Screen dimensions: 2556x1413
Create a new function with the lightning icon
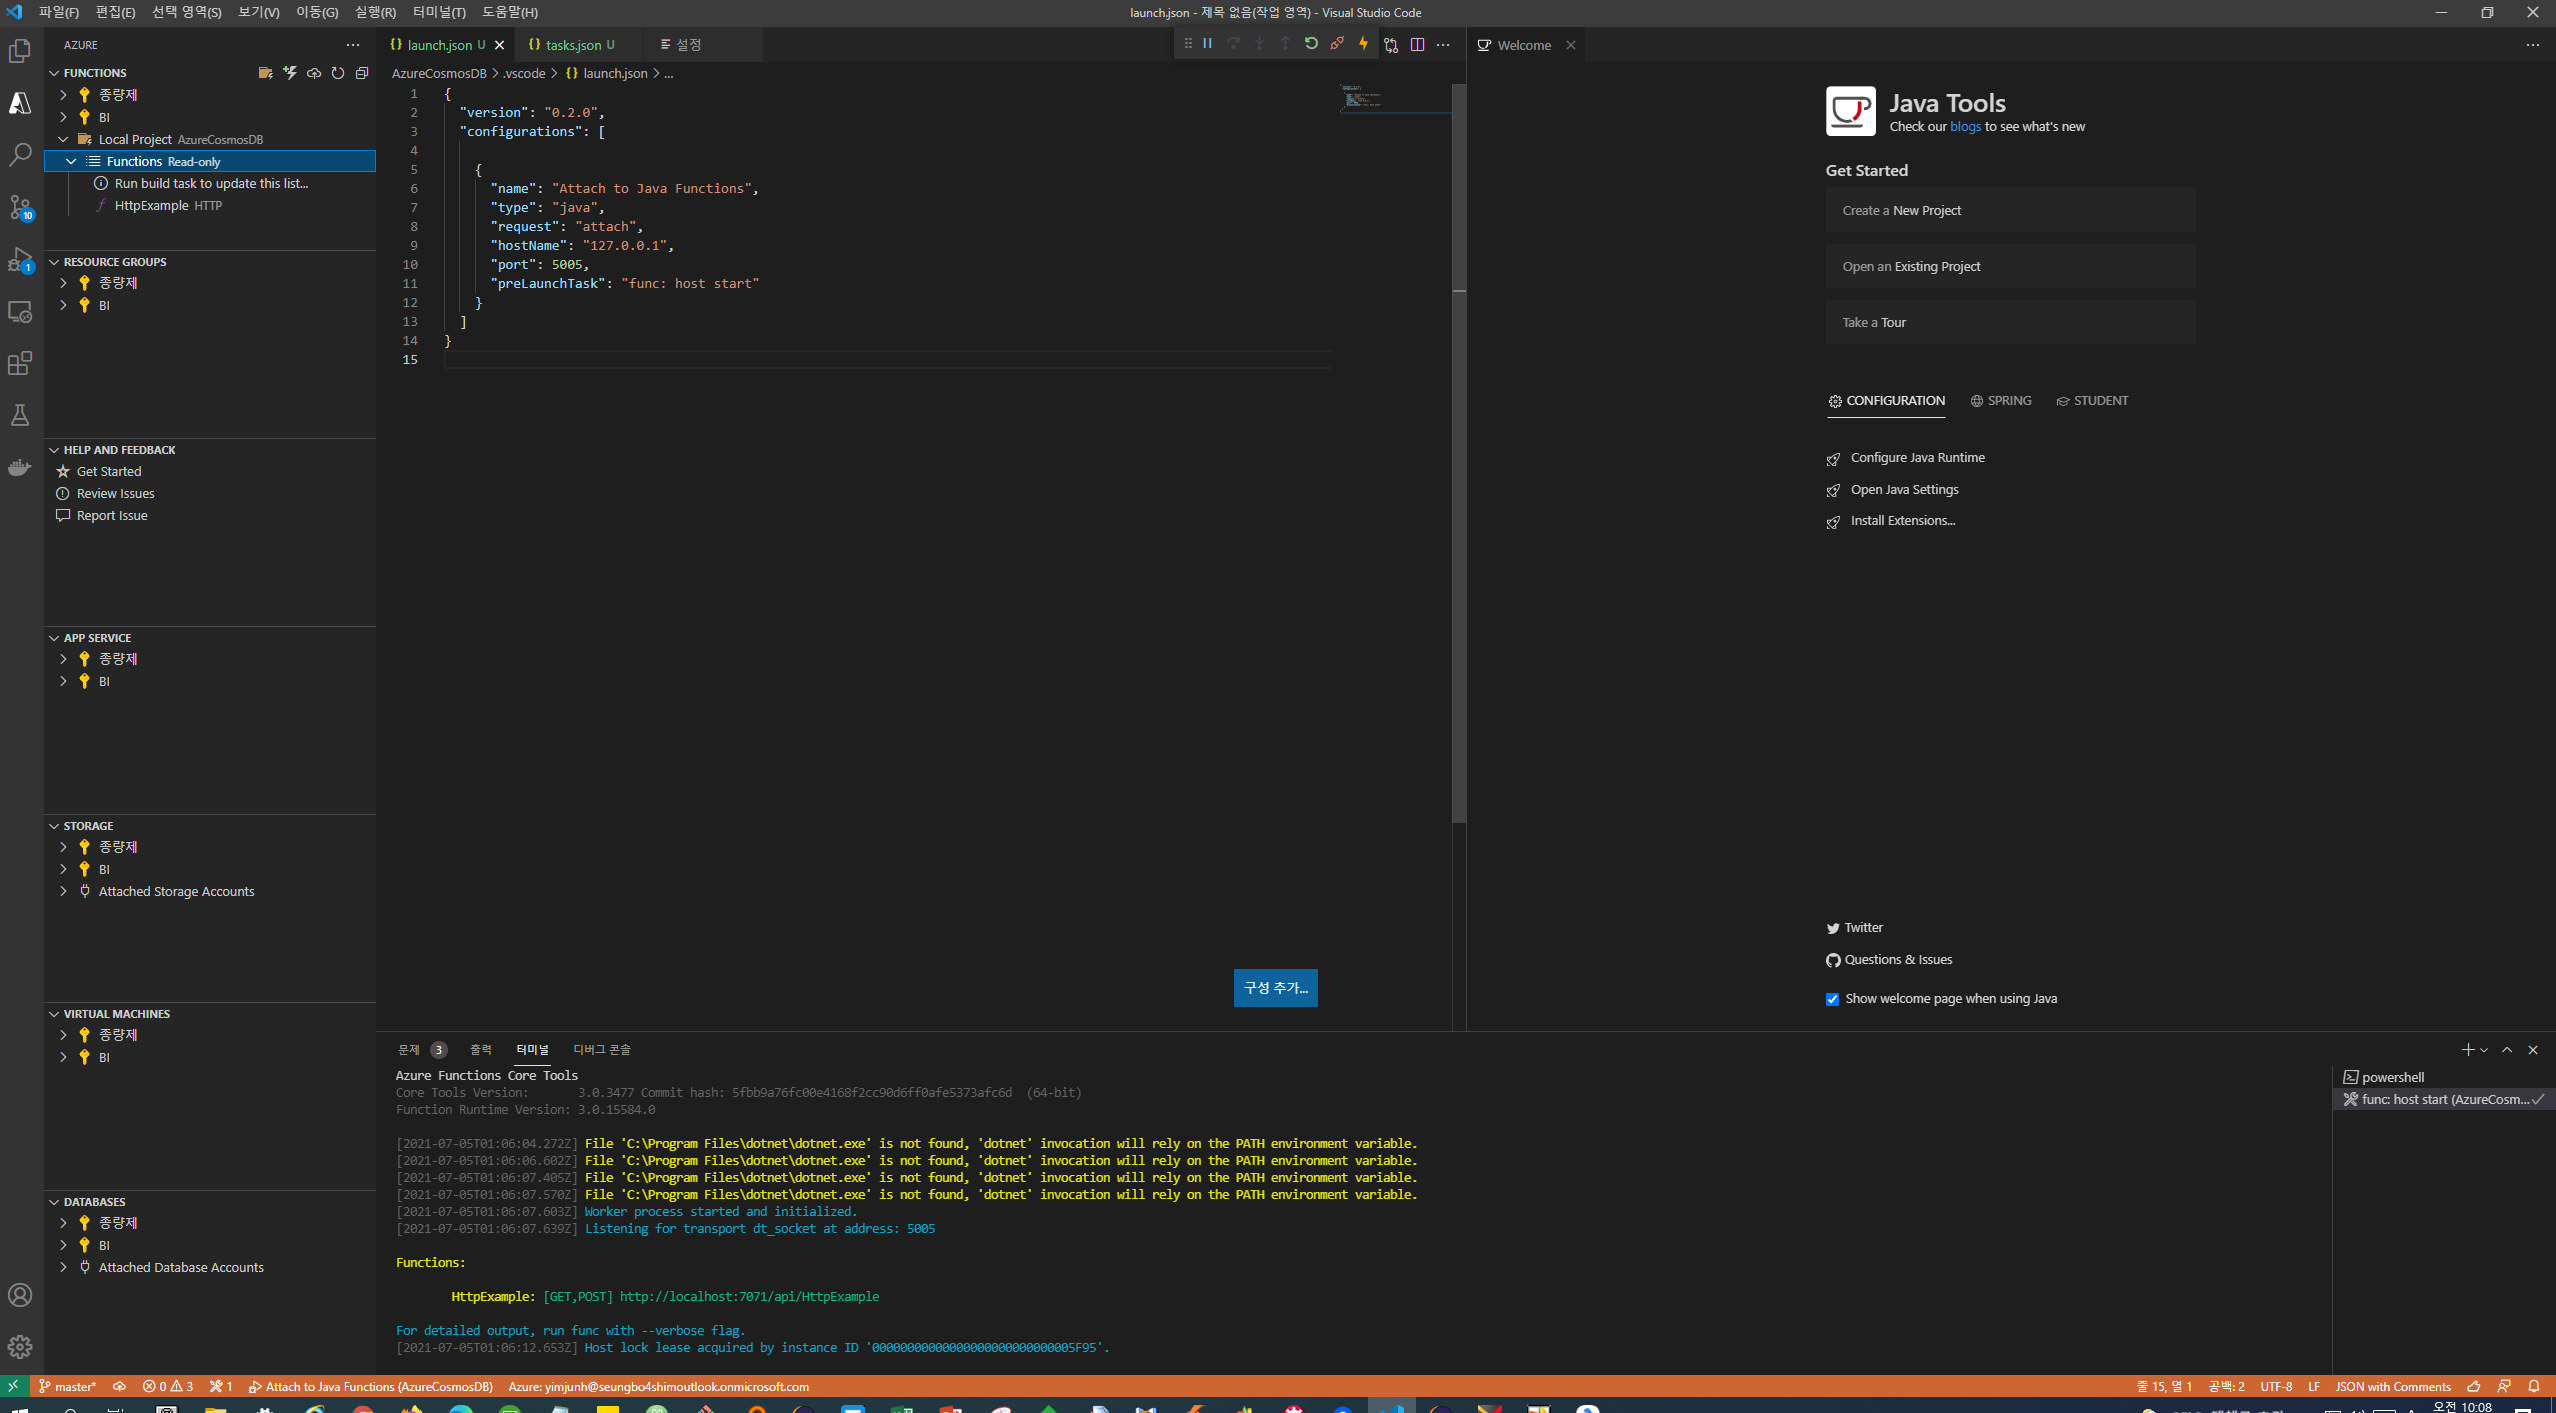289,72
